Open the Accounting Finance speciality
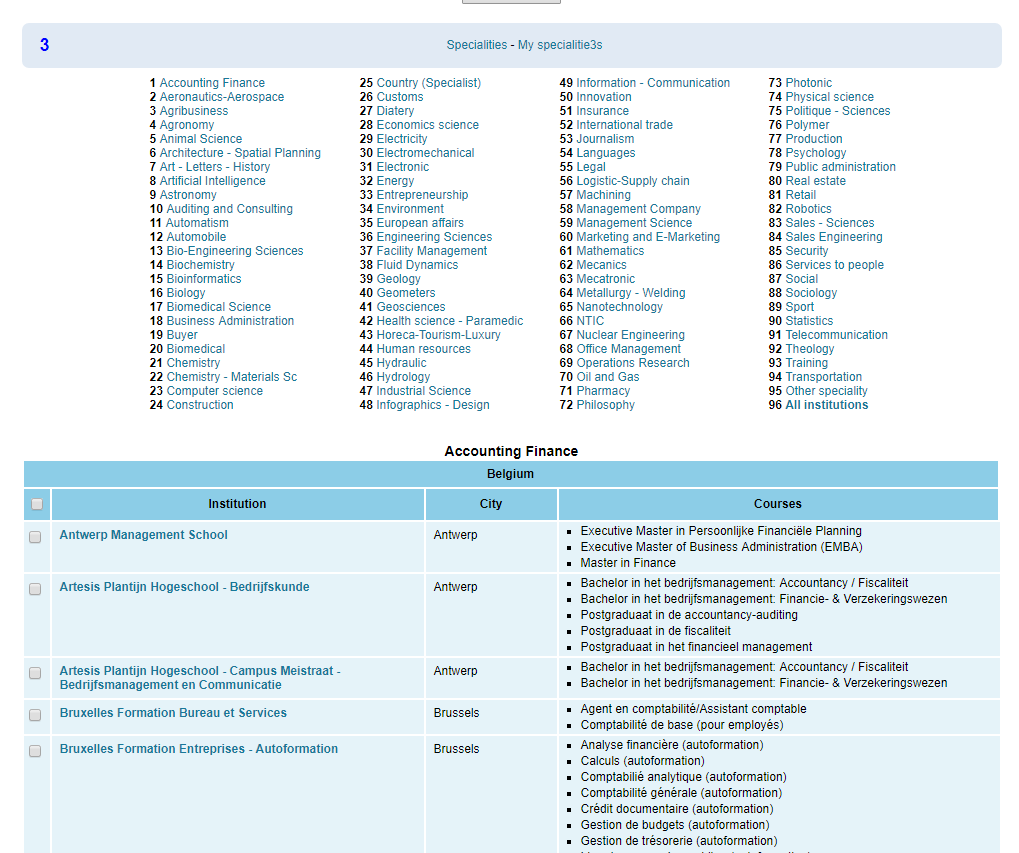1019x853 pixels. tap(212, 83)
